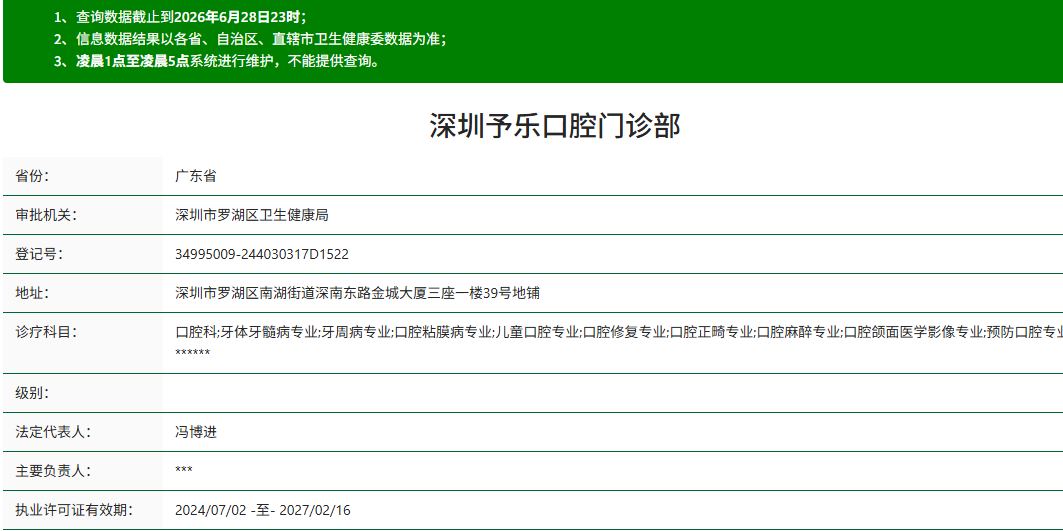The image size is (1063, 531).
Task: Click the *** masked 主要负责人 value
Action: 184,470
